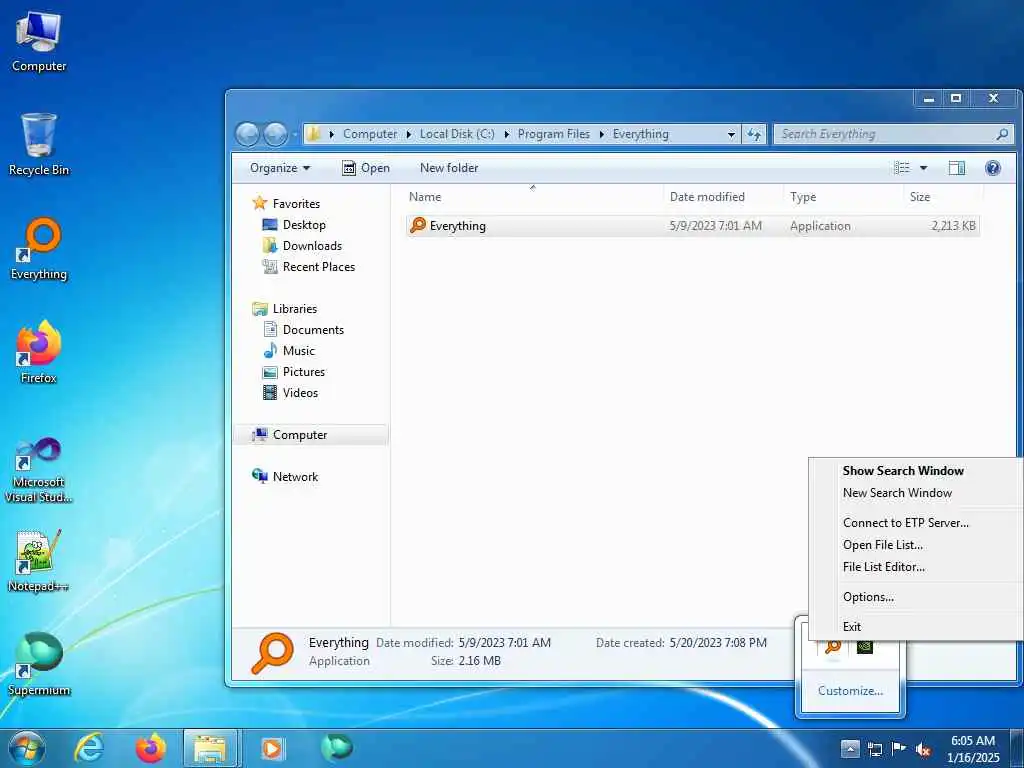Viewport: 1024px width, 768px height.
Task: Expand the address bar history dropdown
Action: pos(731,134)
